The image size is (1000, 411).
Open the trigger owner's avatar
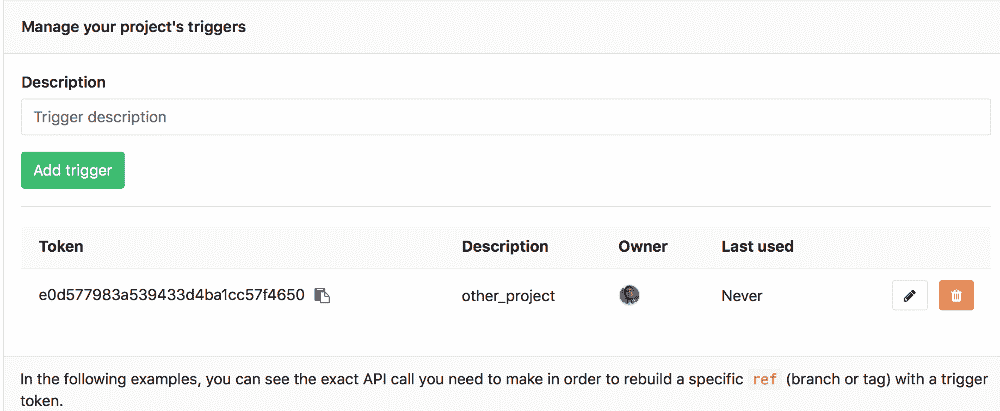629,295
